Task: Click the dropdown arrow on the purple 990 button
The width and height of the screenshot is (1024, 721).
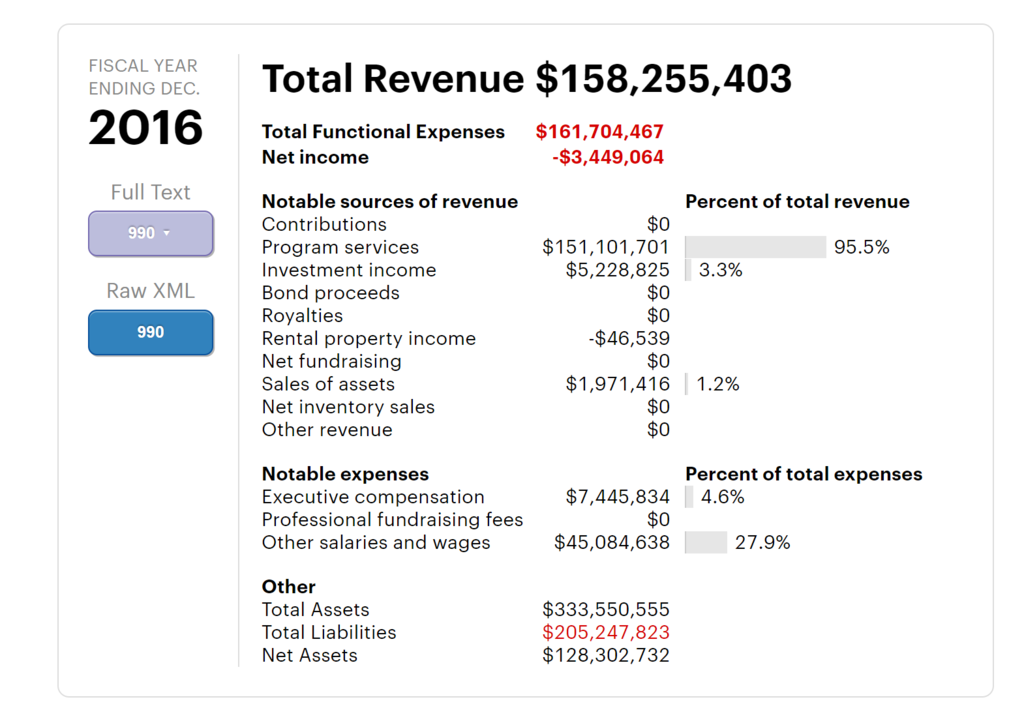Action: (167, 234)
